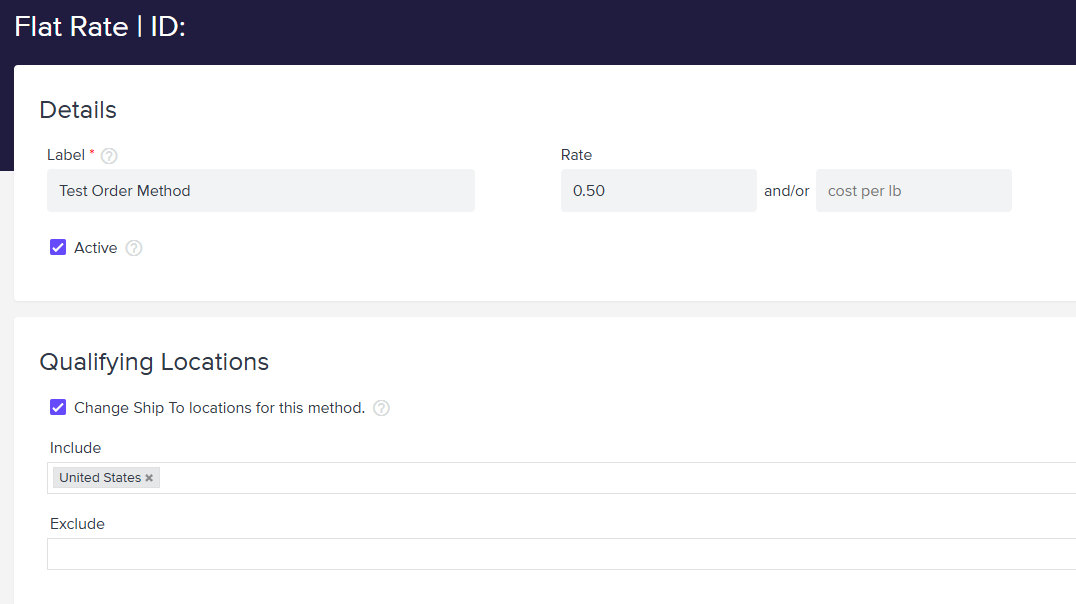Viewport: 1076px width, 604px height.
Task: Click the United States tag in Include
Action: (98, 477)
